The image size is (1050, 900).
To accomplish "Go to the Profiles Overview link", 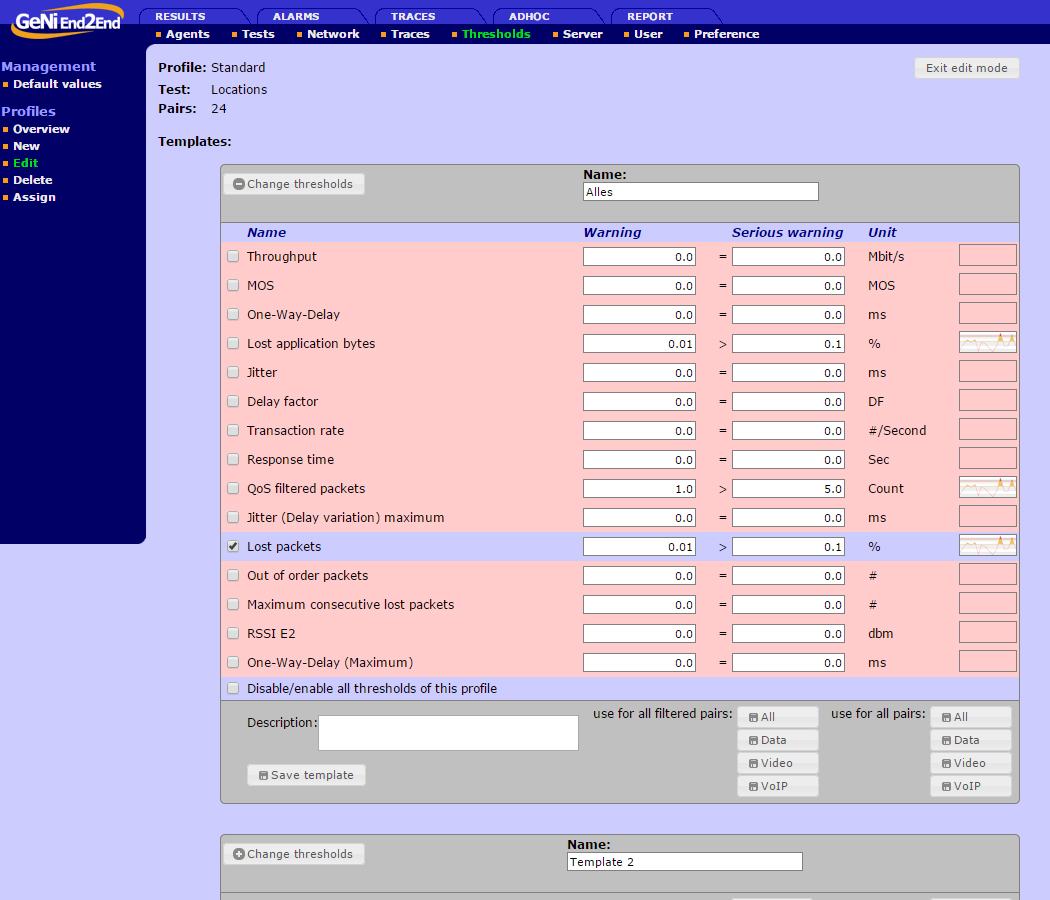I will click(41, 129).
